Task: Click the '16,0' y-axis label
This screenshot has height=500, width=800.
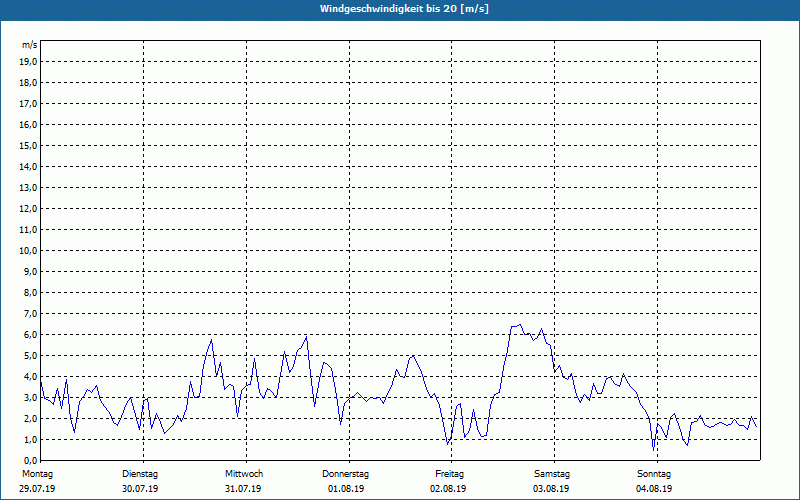Action: click(x=29, y=124)
